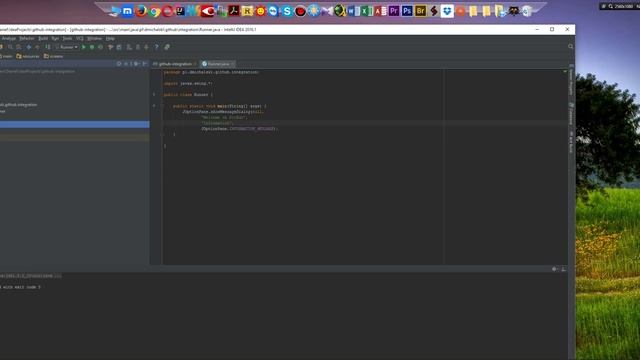Open Adobe Photoshop from the dock
The height and width of the screenshot is (360, 640).
coord(407,11)
